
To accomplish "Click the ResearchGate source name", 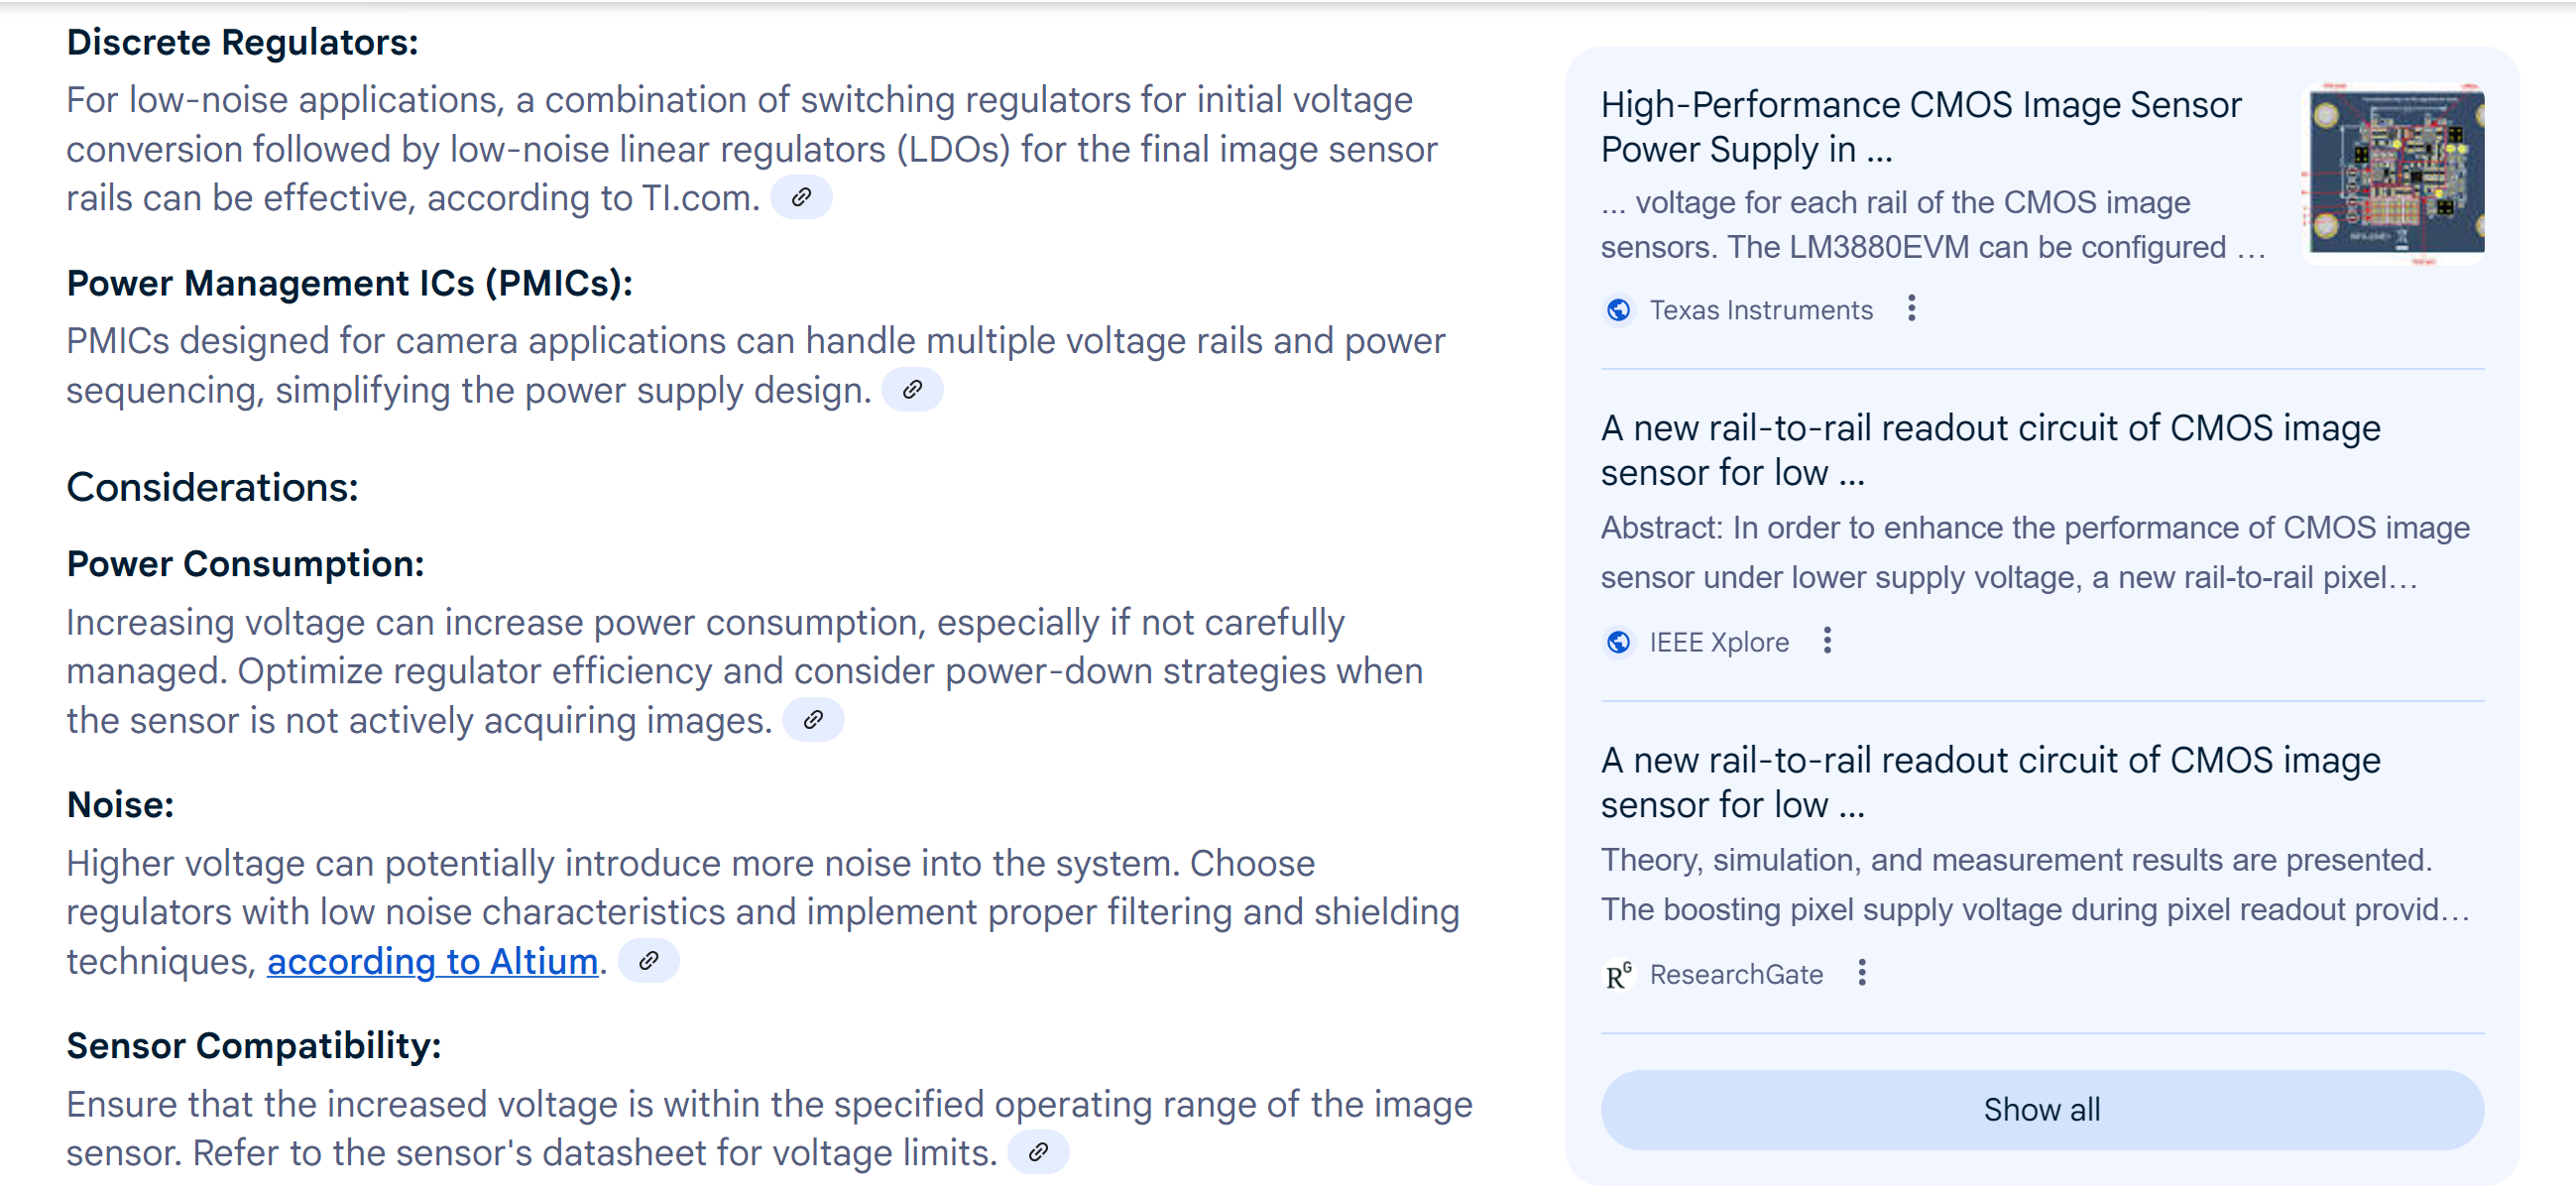I will point(1736,974).
